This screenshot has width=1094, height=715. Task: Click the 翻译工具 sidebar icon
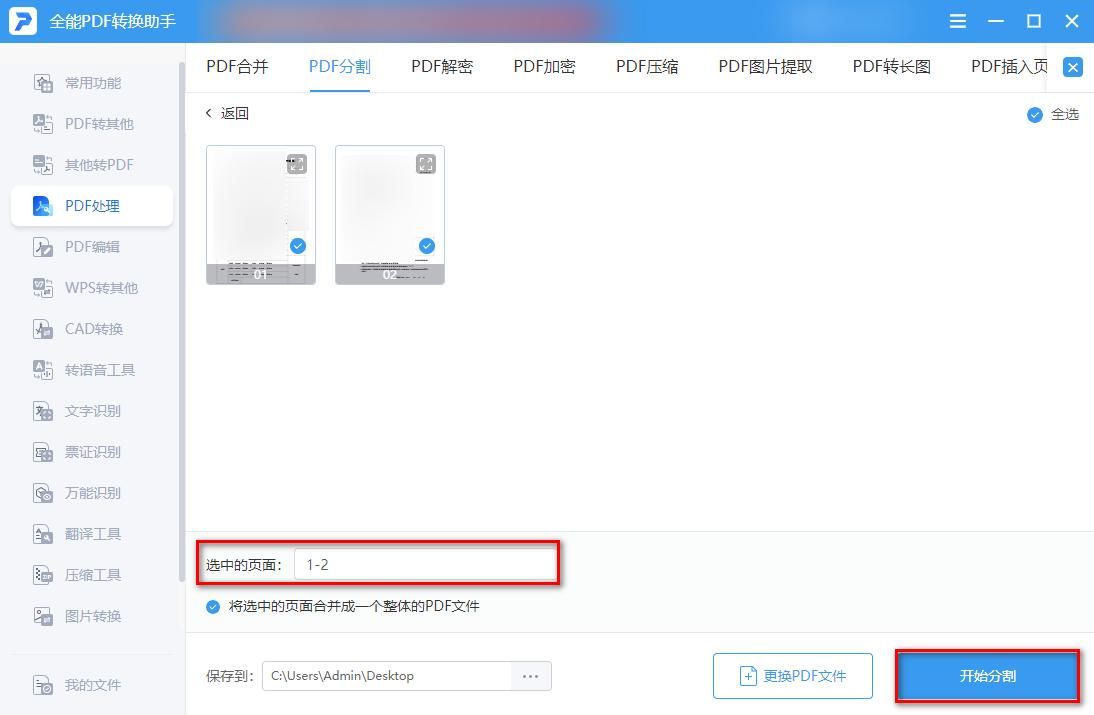coord(43,534)
